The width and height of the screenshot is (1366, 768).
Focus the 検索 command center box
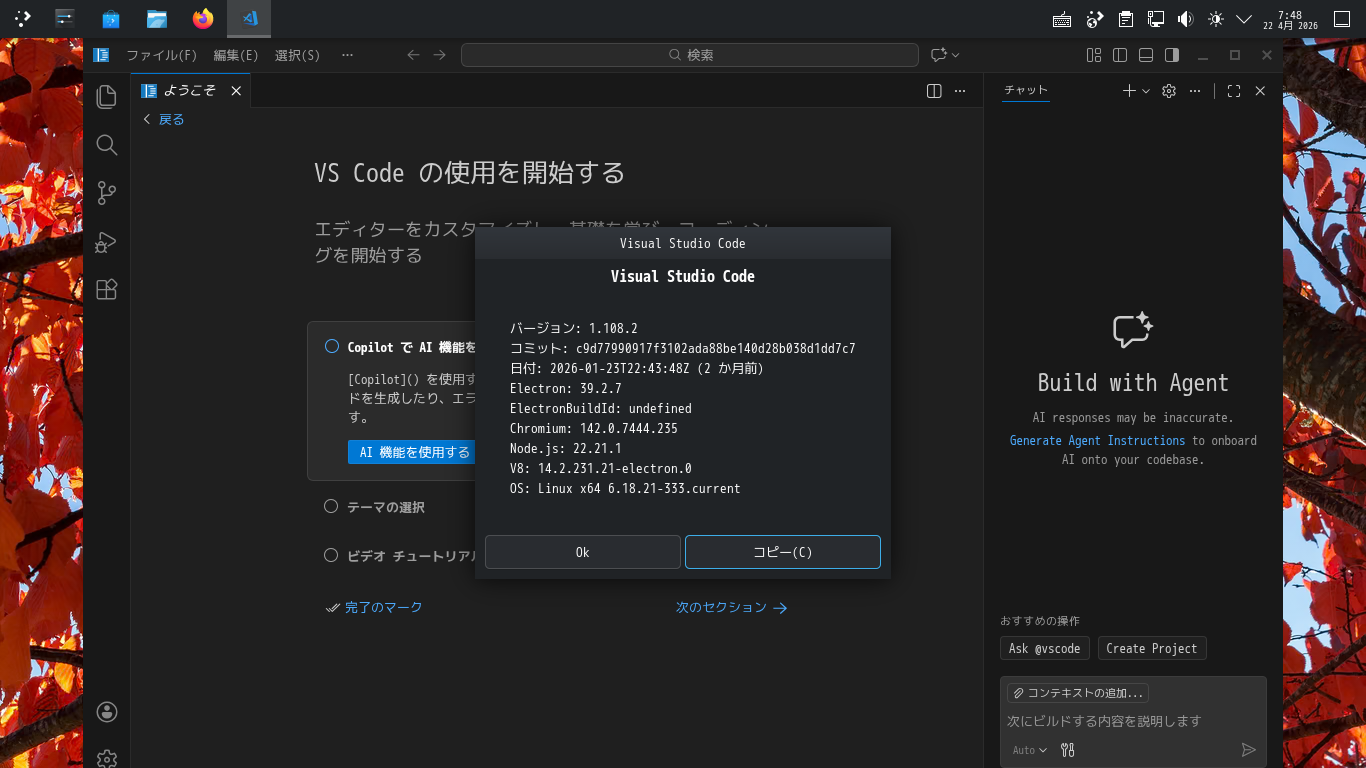(690, 55)
